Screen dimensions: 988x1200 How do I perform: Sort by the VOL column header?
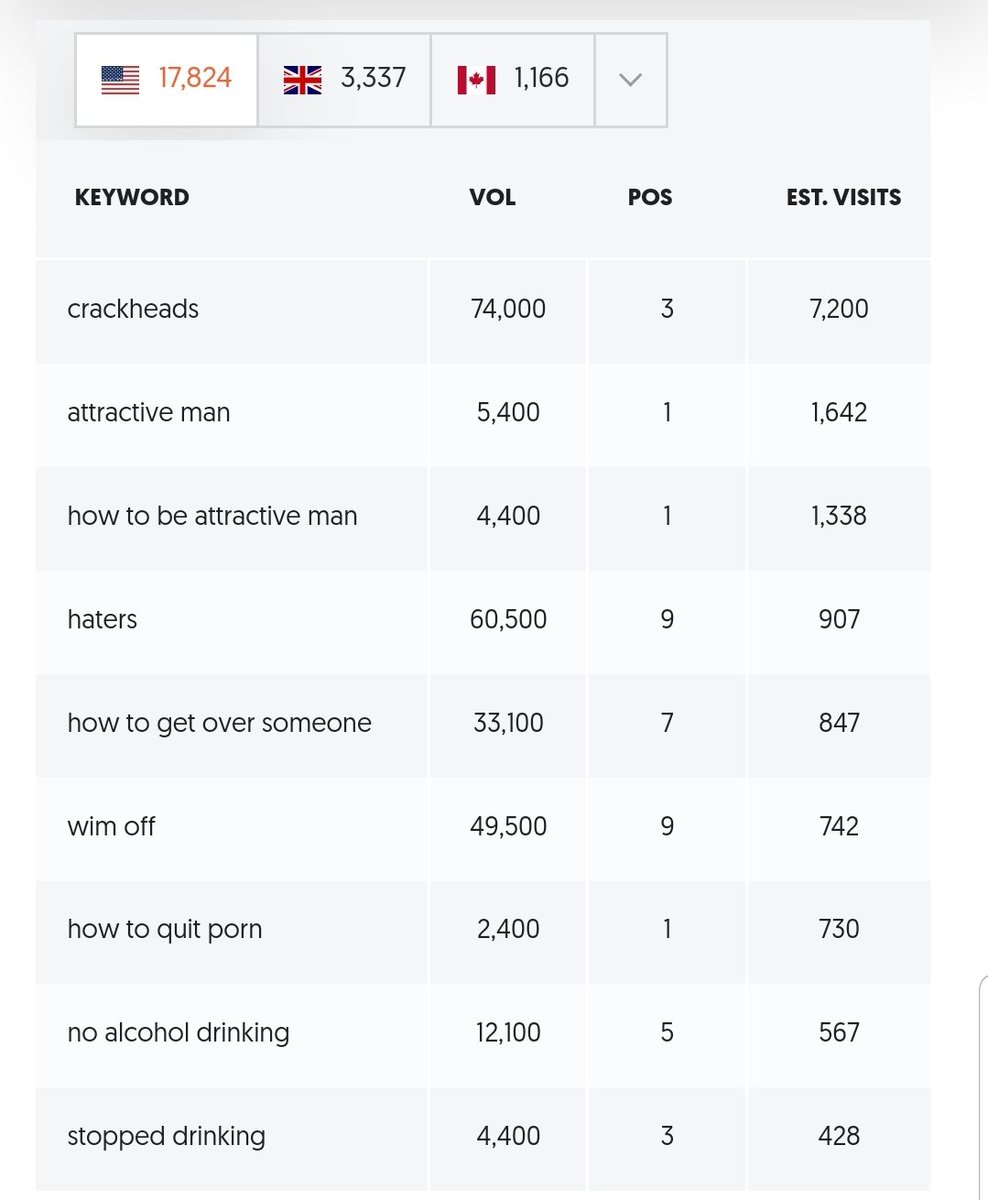(493, 197)
